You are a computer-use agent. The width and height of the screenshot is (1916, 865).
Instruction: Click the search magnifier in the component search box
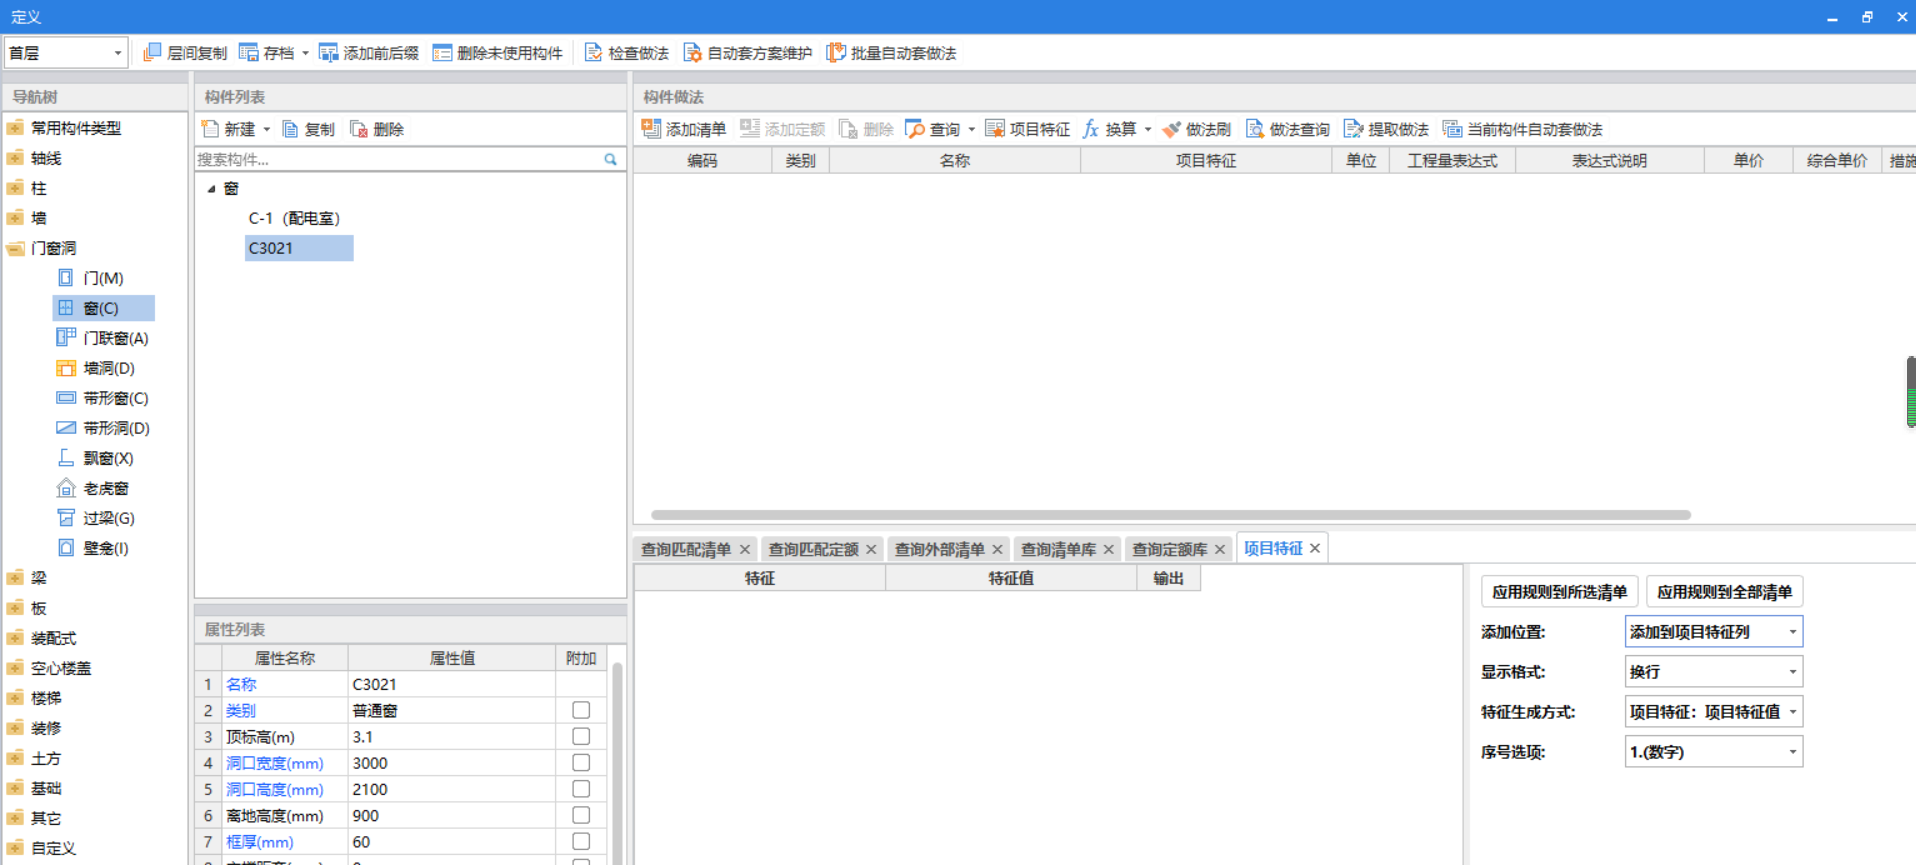tap(610, 159)
